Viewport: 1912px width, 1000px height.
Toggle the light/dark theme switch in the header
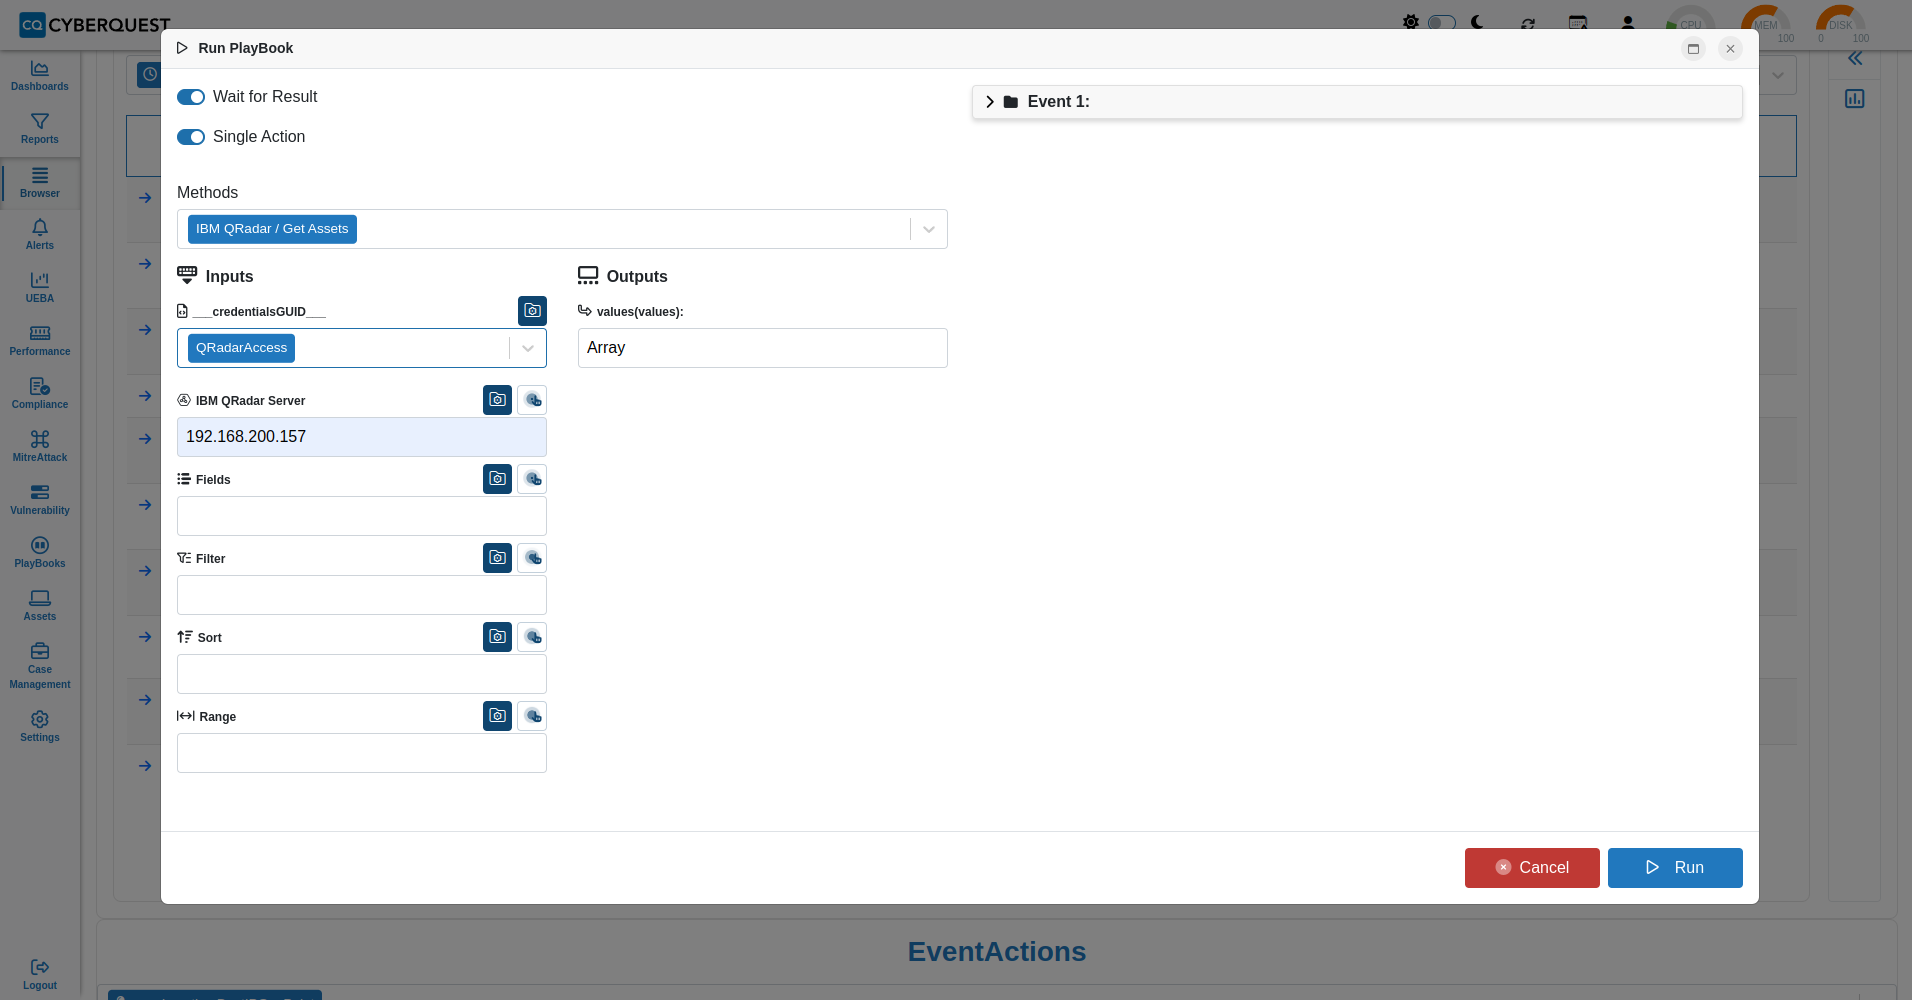pos(1441,22)
